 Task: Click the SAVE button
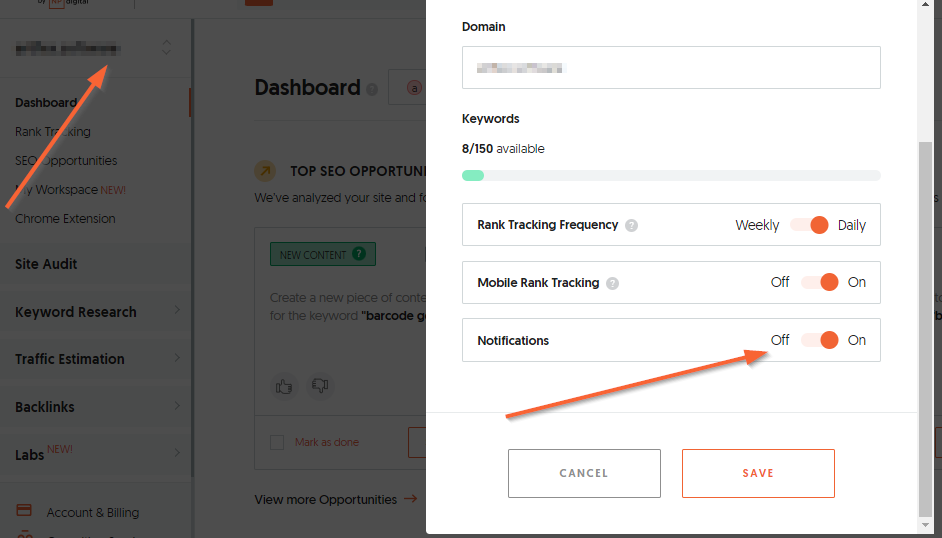coord(758,473)
